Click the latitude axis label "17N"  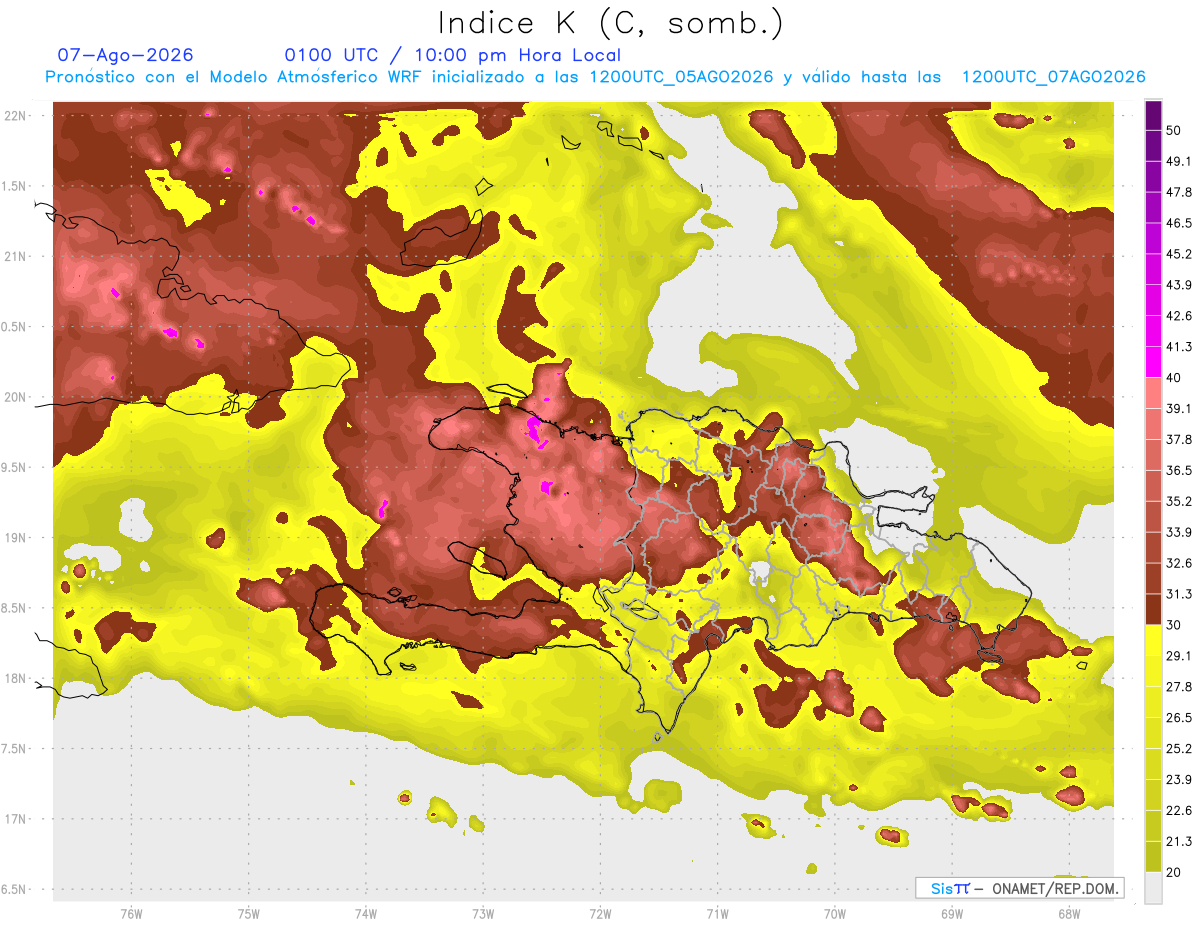15,819
